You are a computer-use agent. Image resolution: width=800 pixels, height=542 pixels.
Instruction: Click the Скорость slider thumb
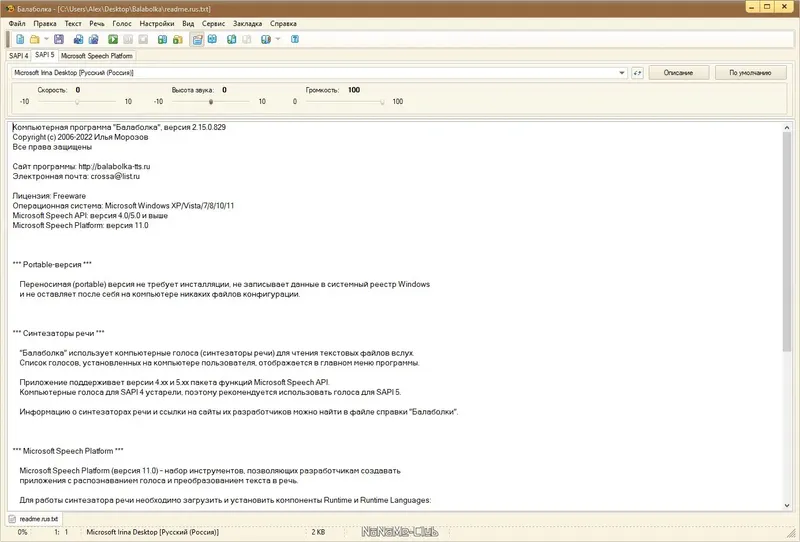[77, 102]
